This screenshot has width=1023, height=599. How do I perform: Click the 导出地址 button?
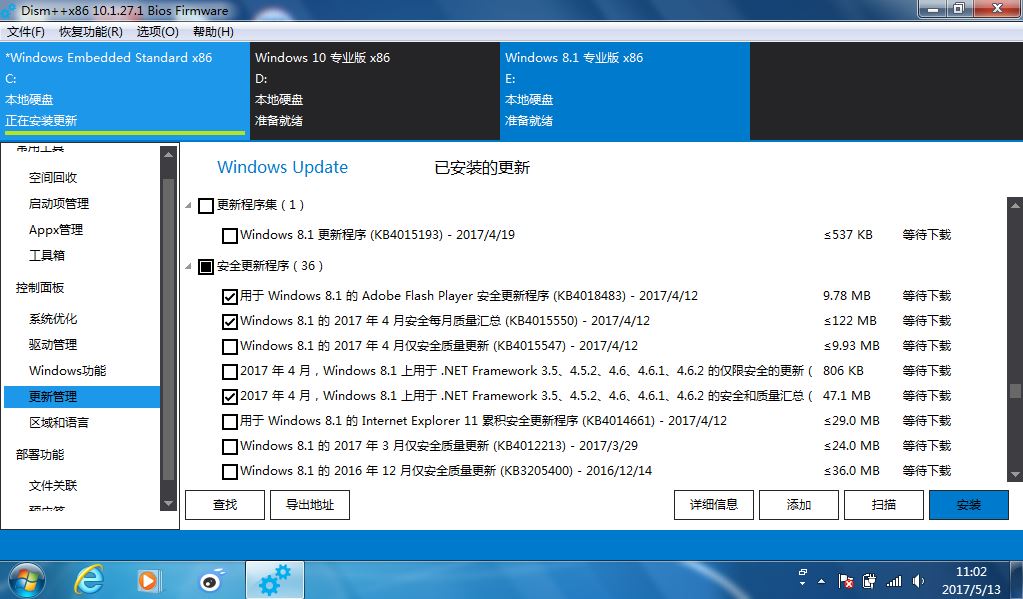pos(310,505)
